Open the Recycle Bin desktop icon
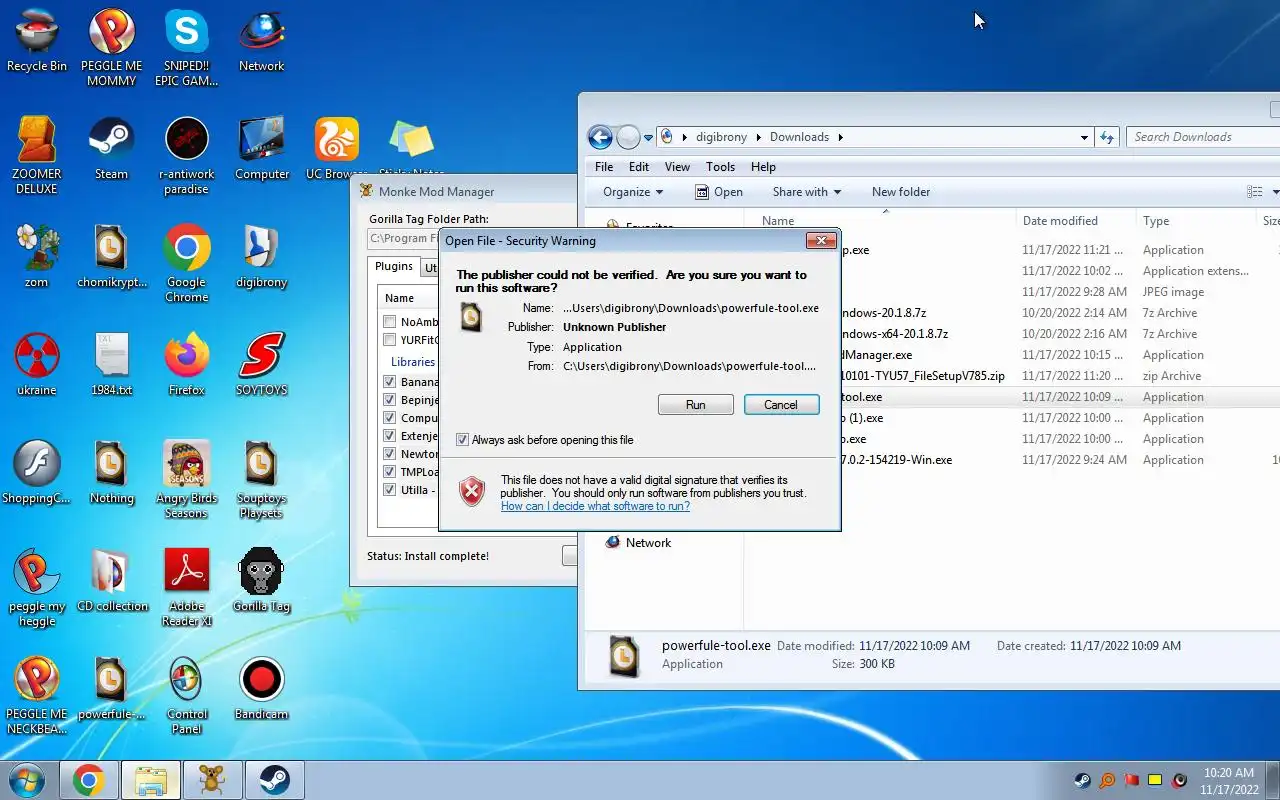This screenshot has height=800, width=1280. tap(37, 42)
